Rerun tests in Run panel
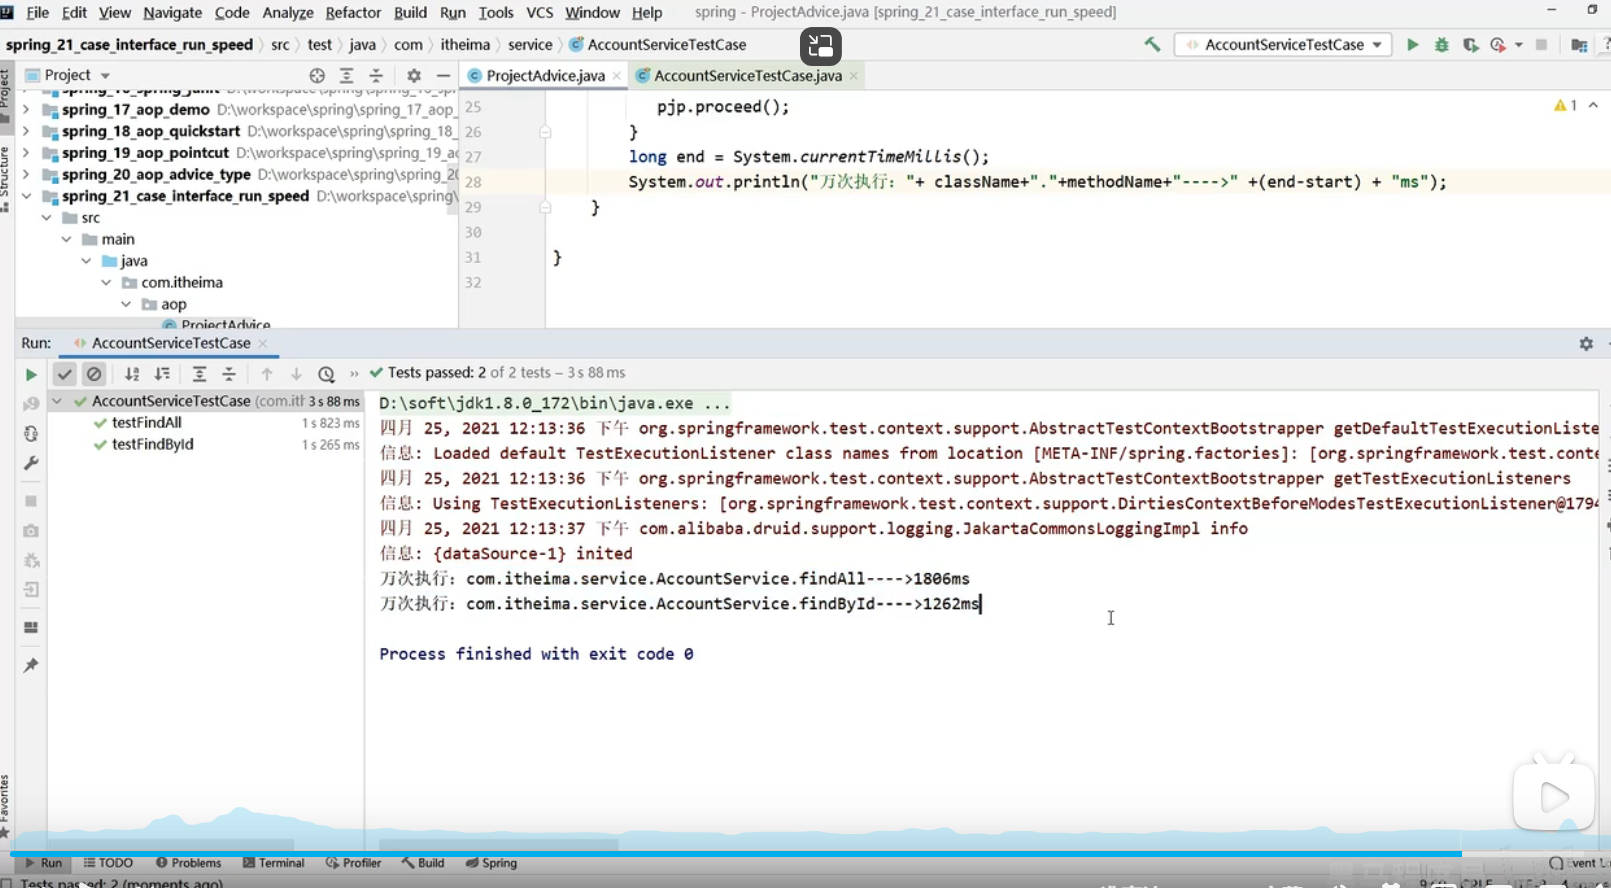 click(31, 374)
